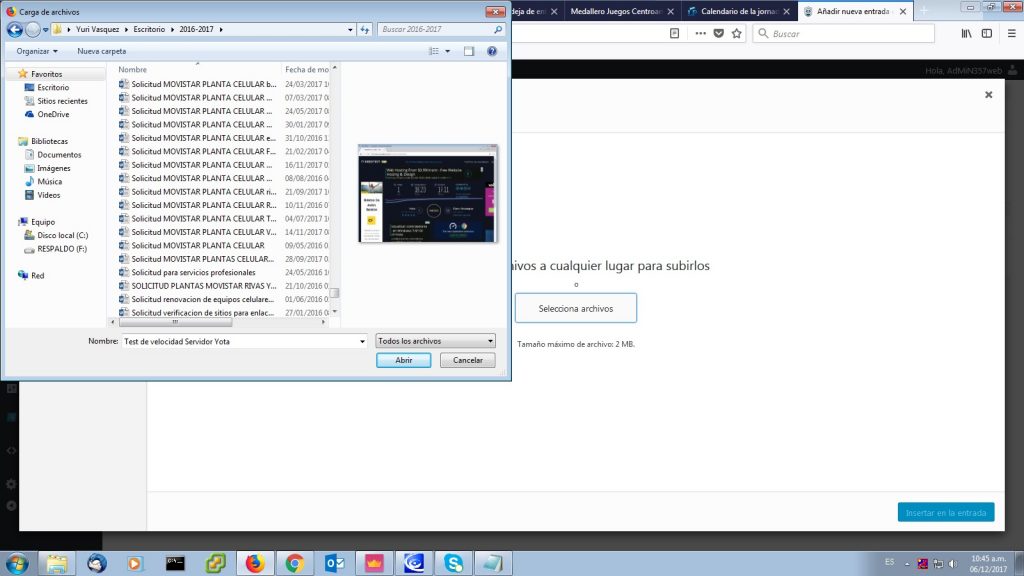This screenshot has width=1024, height=576.
Task: Open Google Chrome from the taskbar
Action: pos(295,563)
